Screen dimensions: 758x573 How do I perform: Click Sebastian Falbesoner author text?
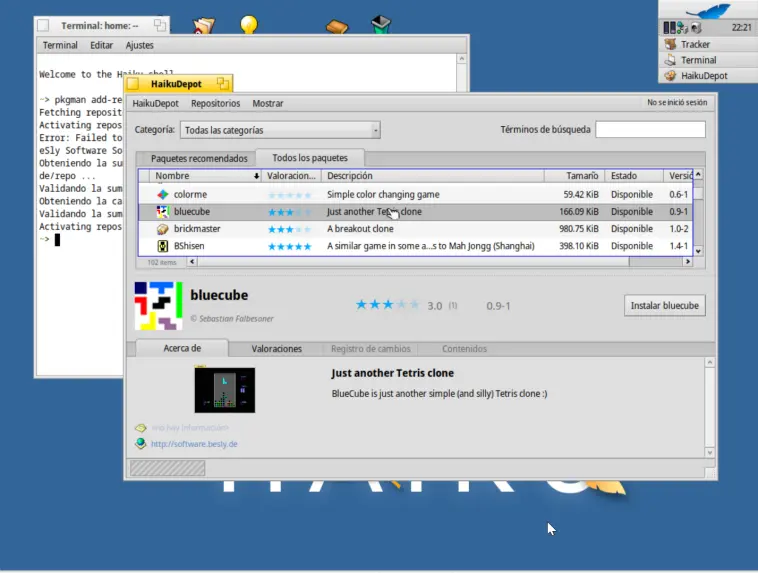236,319
